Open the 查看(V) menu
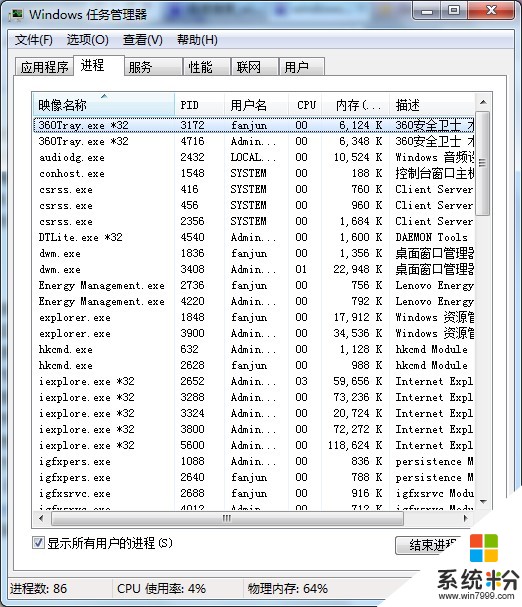 coord(143,39)
